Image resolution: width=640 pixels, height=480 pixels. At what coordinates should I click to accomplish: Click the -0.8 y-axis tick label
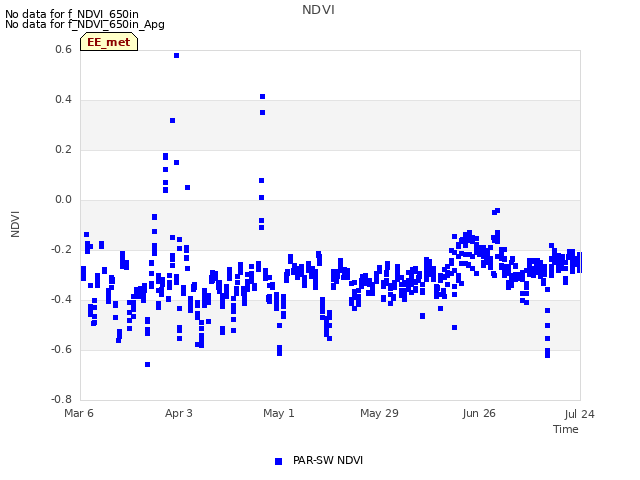(61, 399)
